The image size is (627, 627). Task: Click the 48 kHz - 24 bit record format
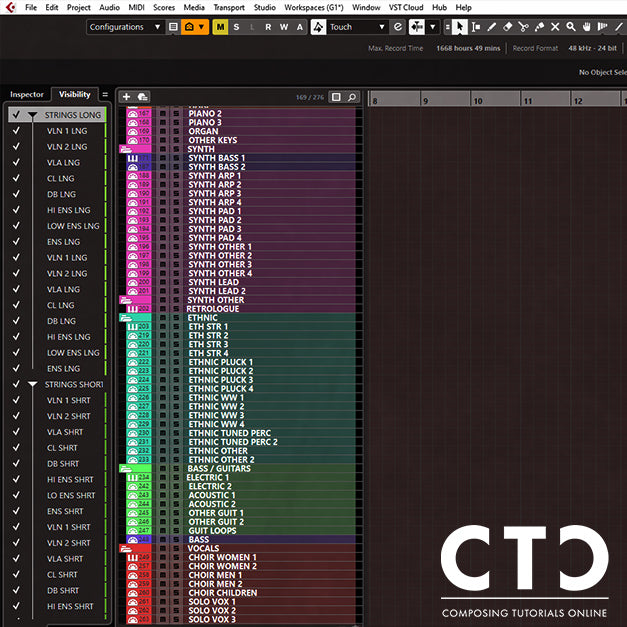592,48
